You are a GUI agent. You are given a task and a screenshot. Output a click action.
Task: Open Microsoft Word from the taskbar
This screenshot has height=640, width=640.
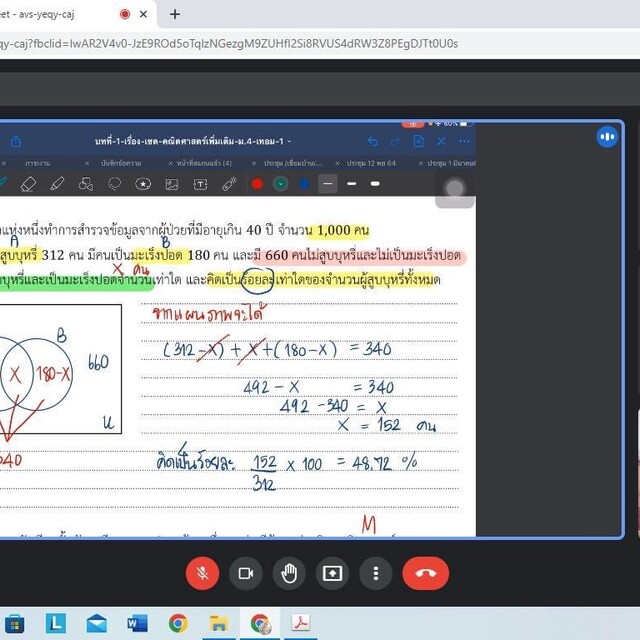pos(137,624)
